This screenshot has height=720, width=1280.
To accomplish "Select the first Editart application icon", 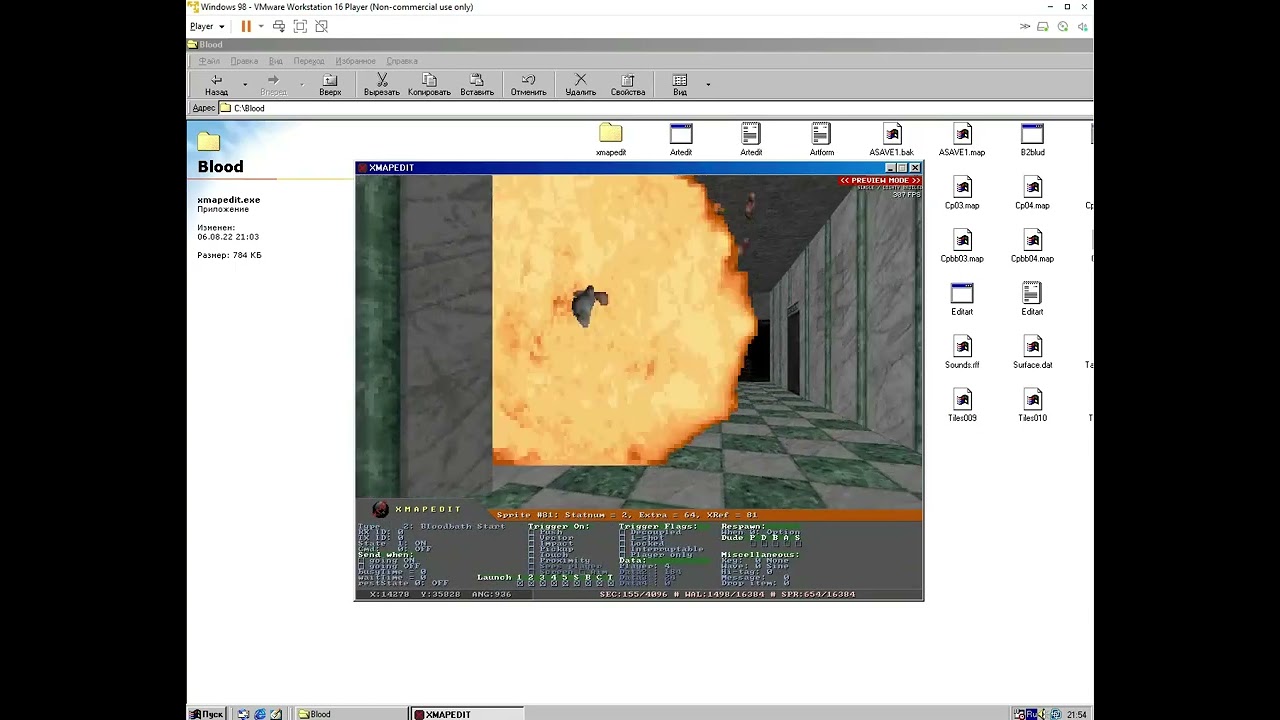I will pyautogui.click(x=962, y=293).
